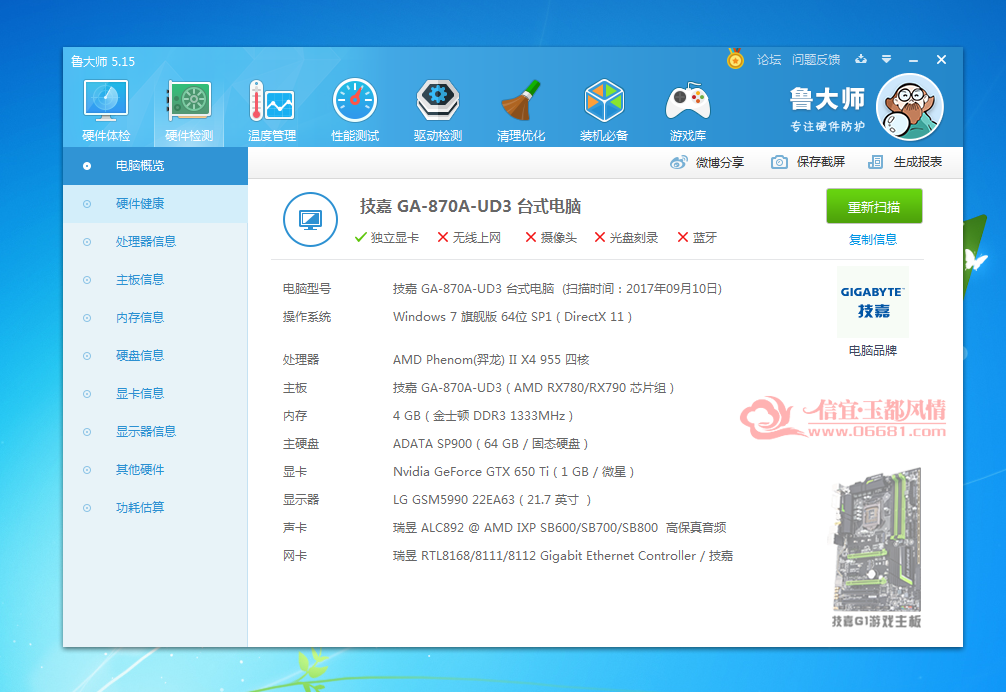Click the heading 技嘉 GA-870A-UD3 台式电脑

coord(470,206)
